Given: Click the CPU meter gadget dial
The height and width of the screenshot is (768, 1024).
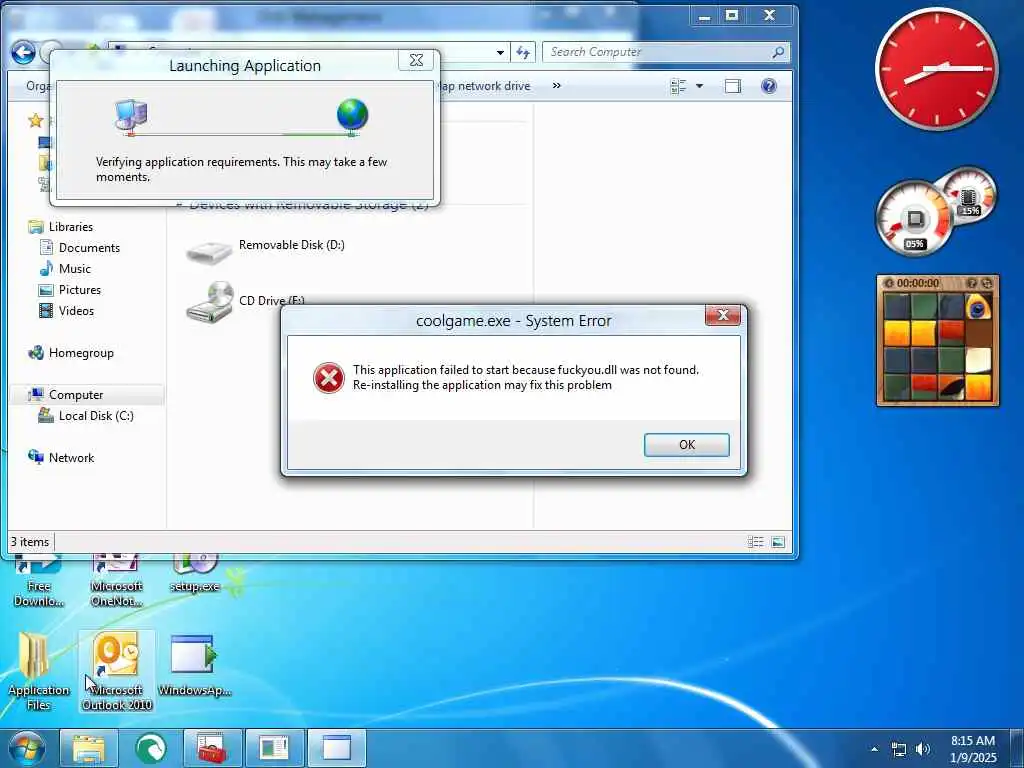Looking at the screenshot, I should [x=914, y=219].
